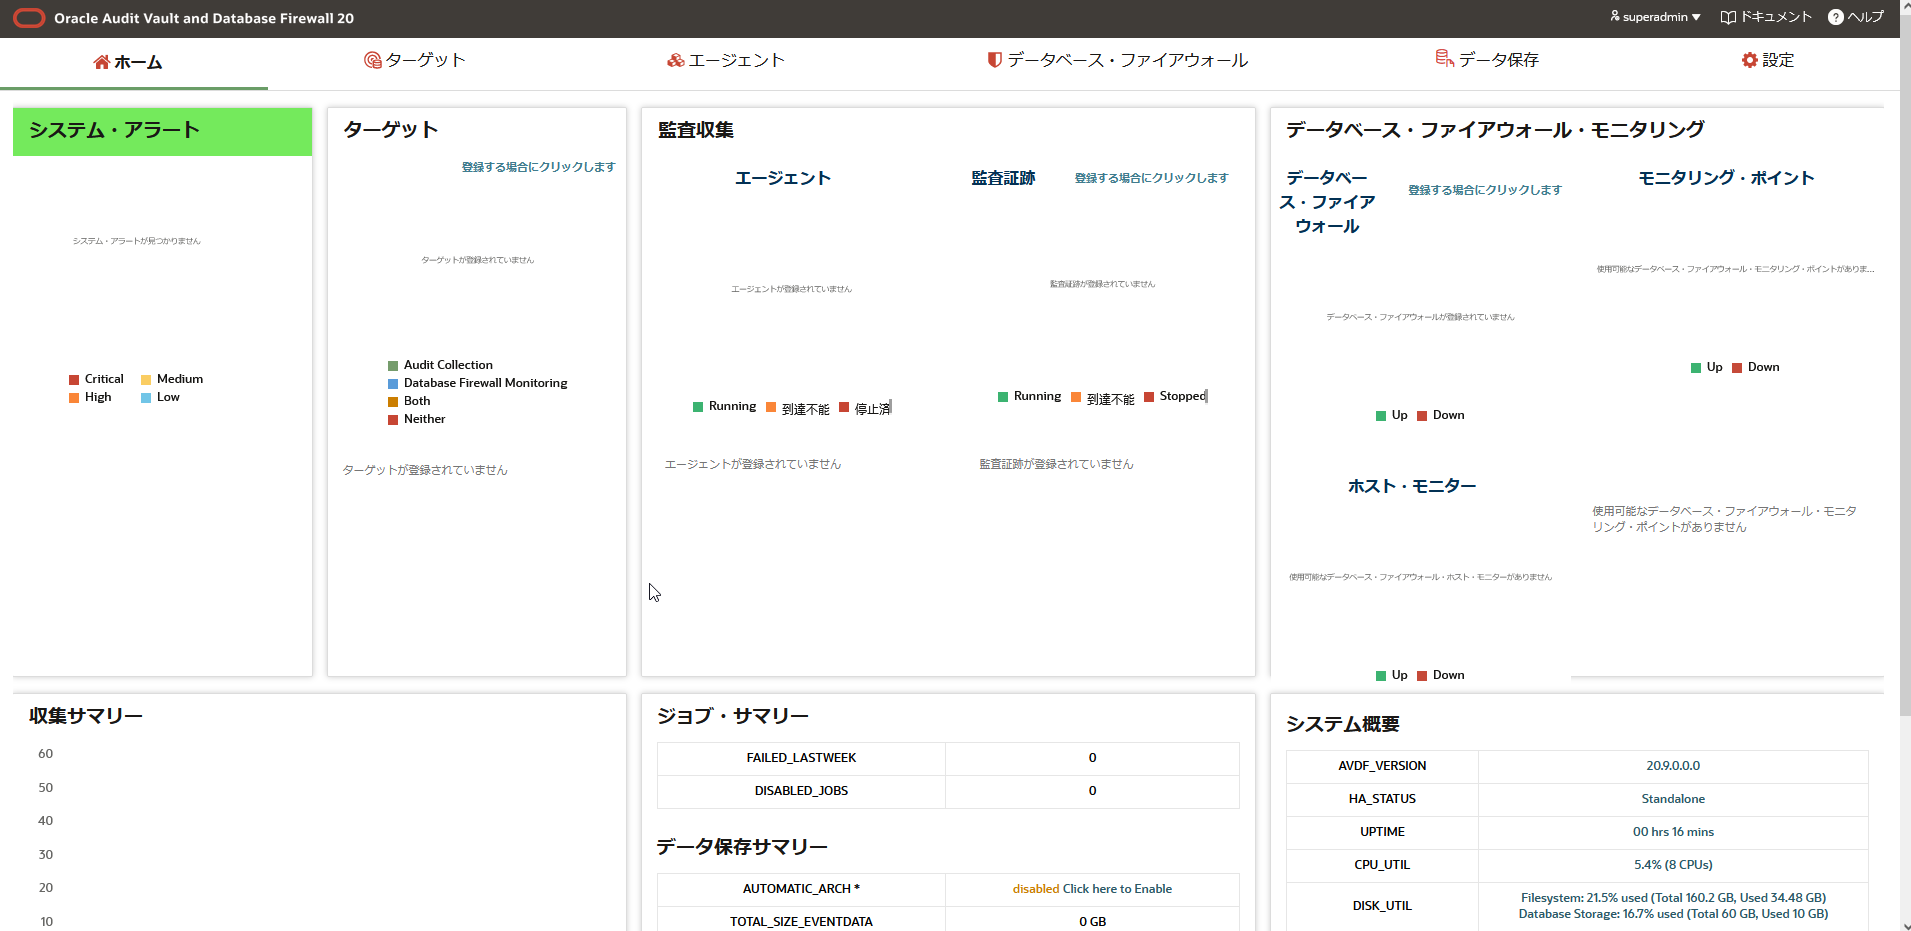Click the Audit Collection legend swatch
Viewport: 1911px width, 931px height.
(393, 366)
